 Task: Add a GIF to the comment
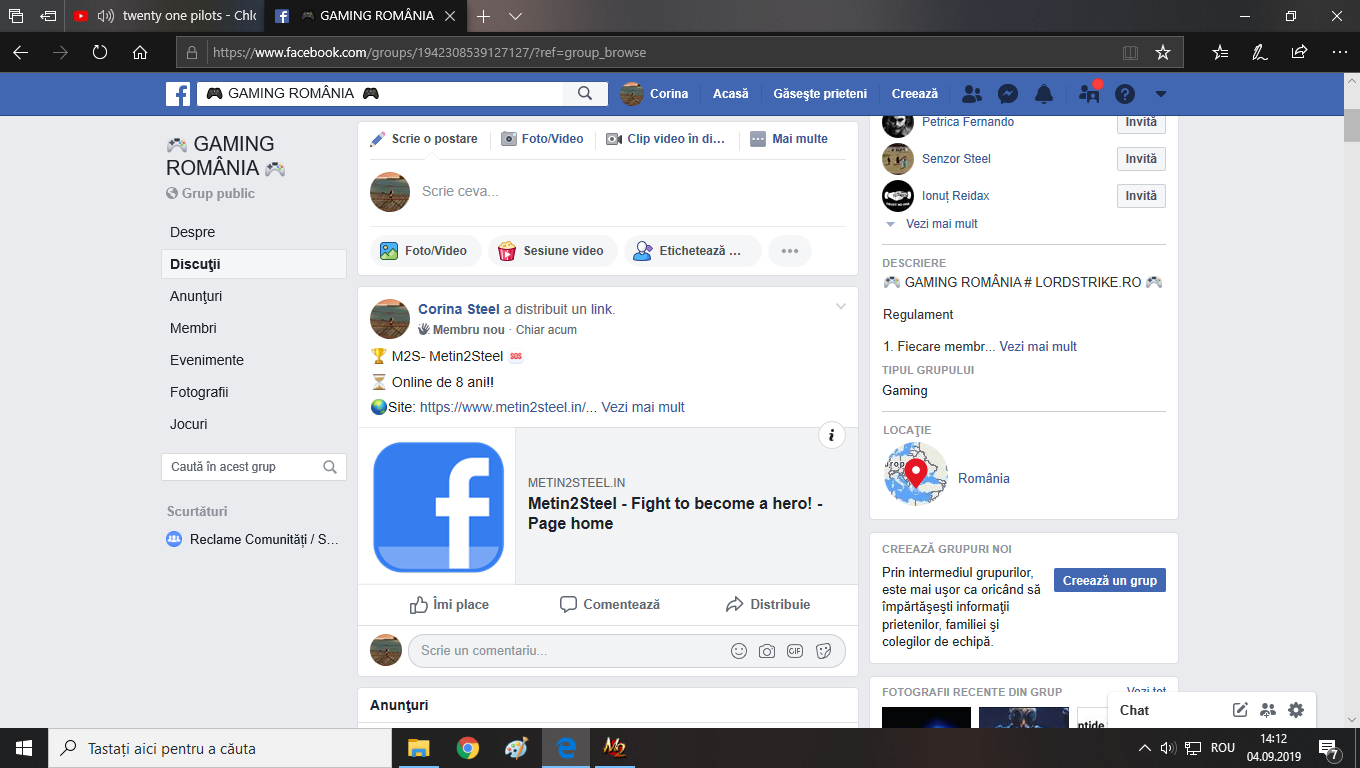795,651
